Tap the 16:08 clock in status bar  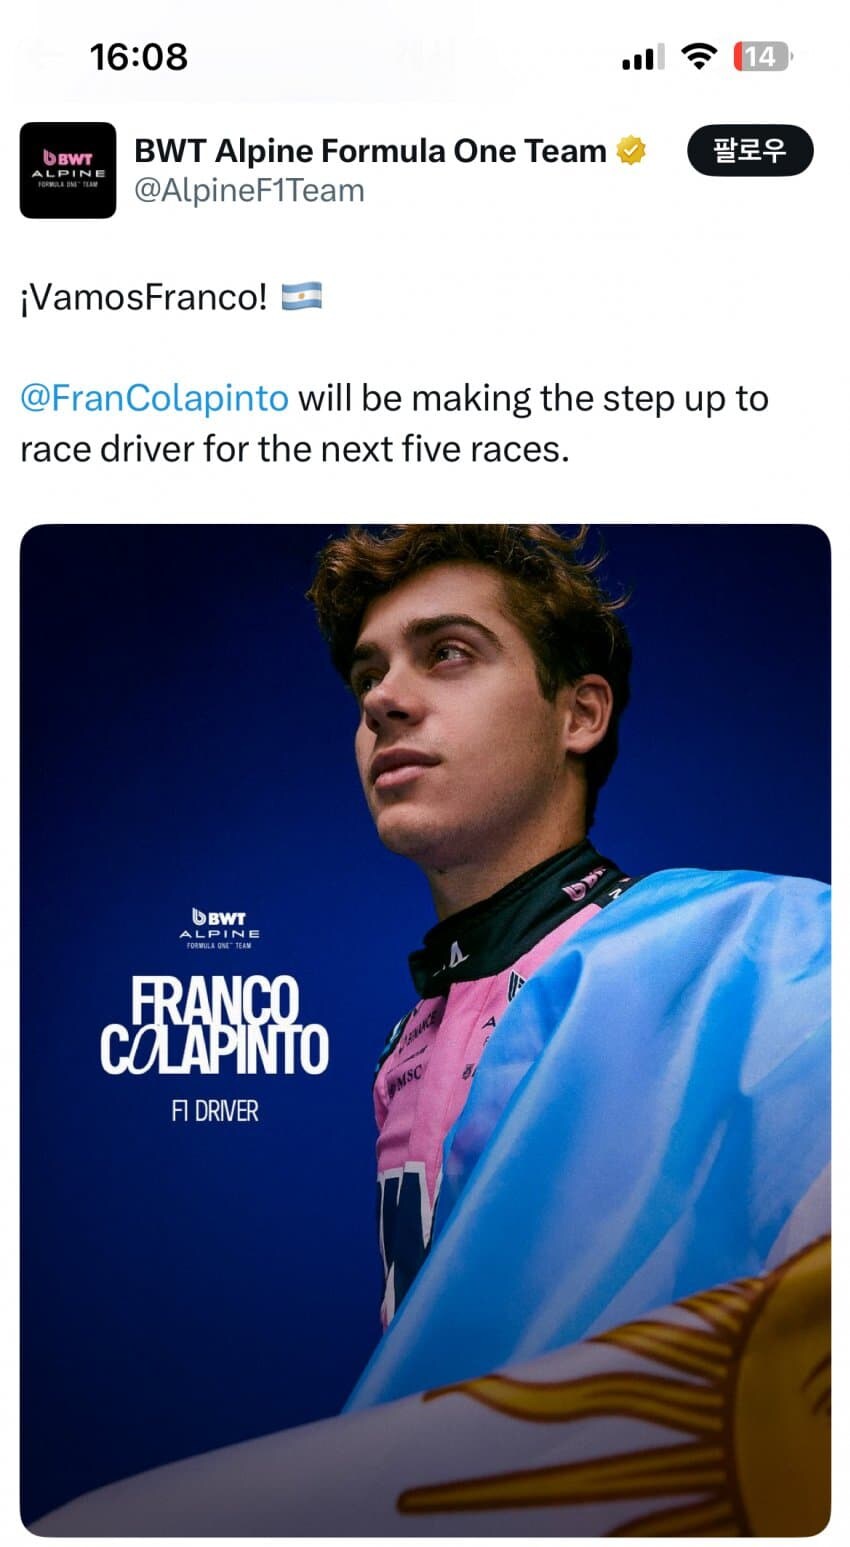pos(139,57)
